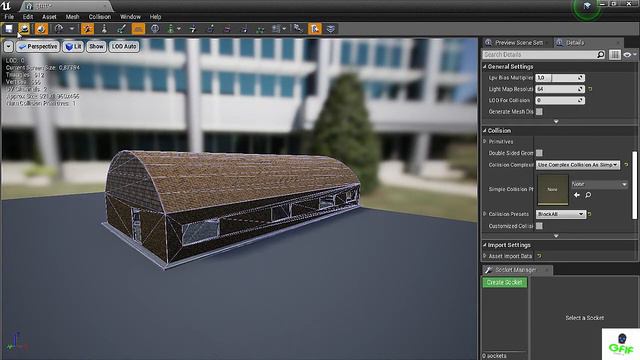The height and width of the screenshot is (360, 640).
Task: Expand the Primitives row
Action: tap(485, 142)
